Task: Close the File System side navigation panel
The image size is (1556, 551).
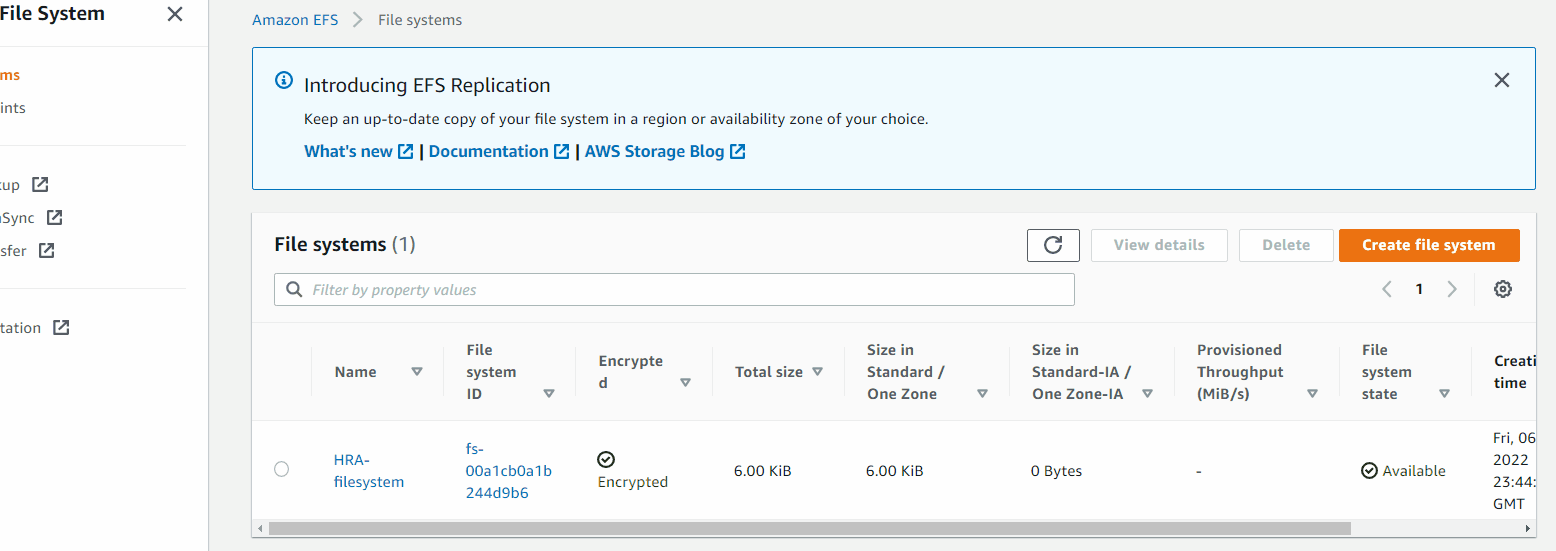Action: point(175,14)
